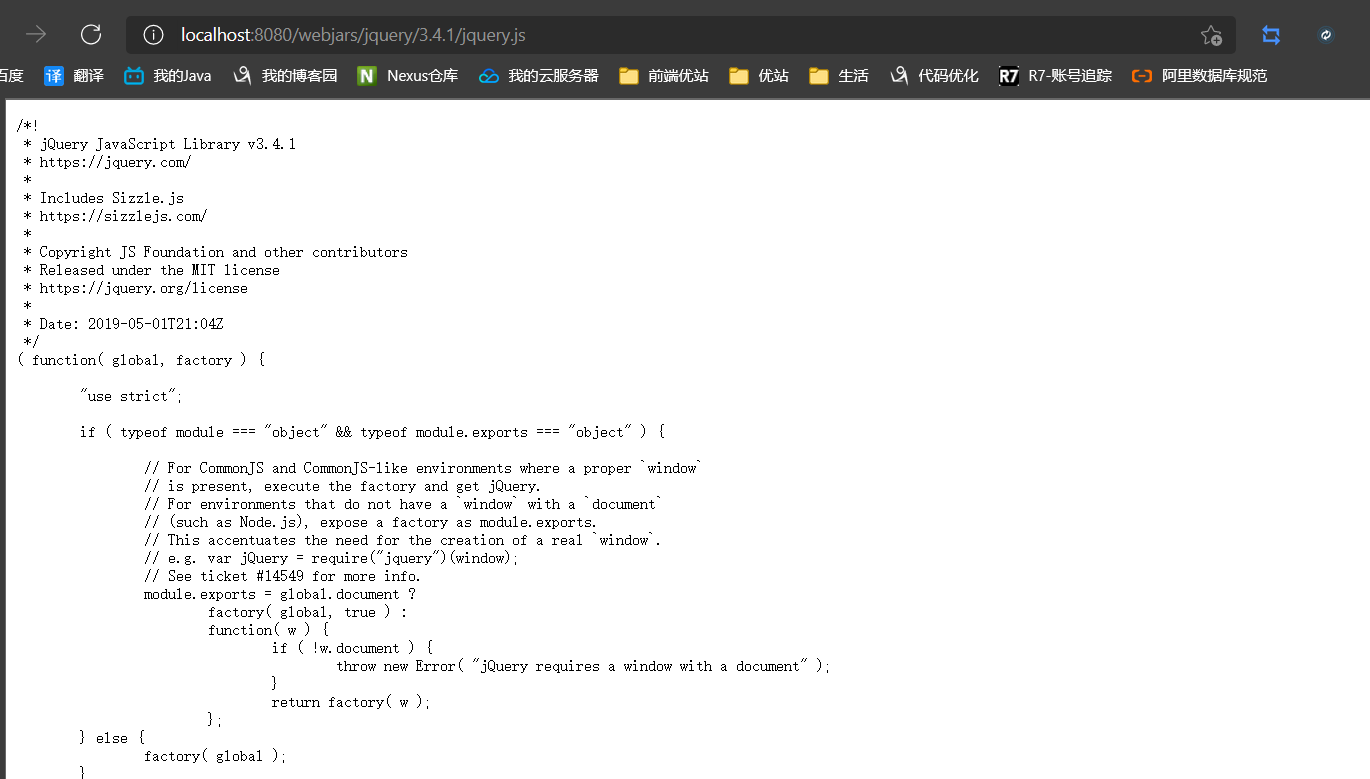
Task: Expand the 生活 bookmark folder
Action: tap(839, 75)
